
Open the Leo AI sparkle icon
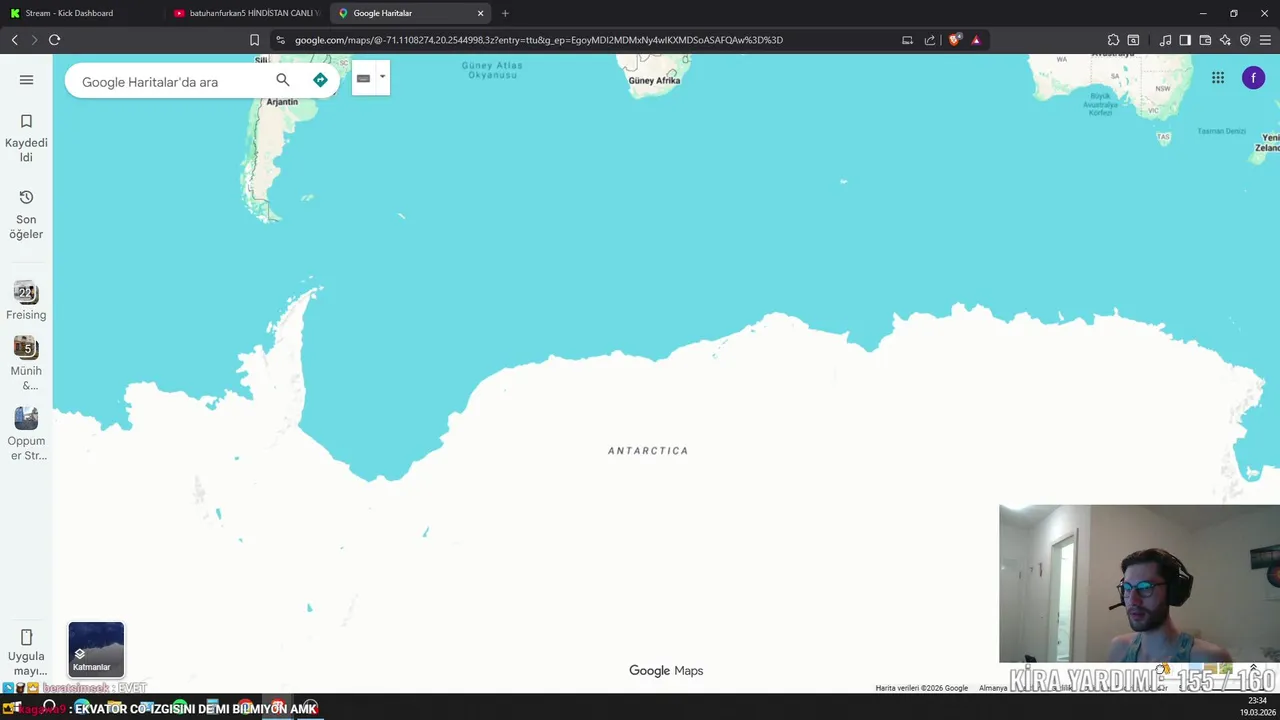(1225, 40)
